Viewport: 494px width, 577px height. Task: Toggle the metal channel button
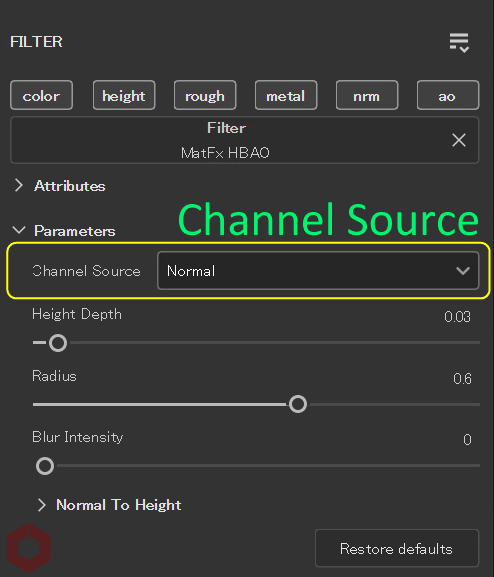(286, 95)
